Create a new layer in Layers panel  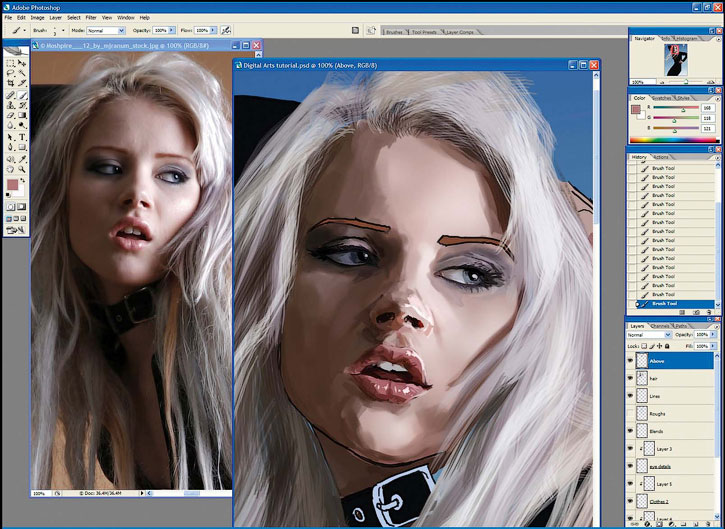697,524
